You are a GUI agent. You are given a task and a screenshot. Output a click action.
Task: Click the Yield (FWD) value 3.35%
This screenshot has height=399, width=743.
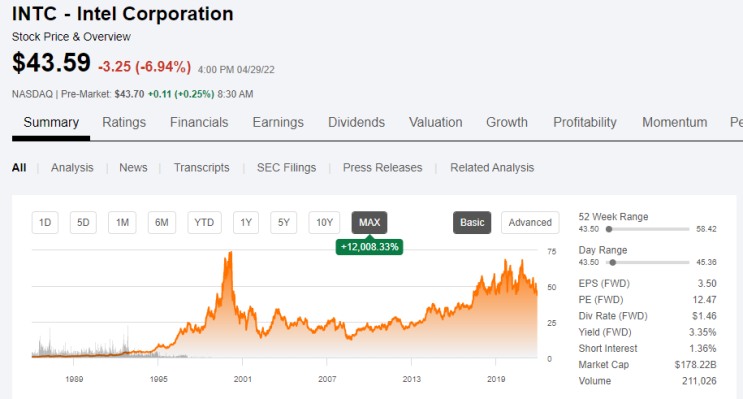703,332
